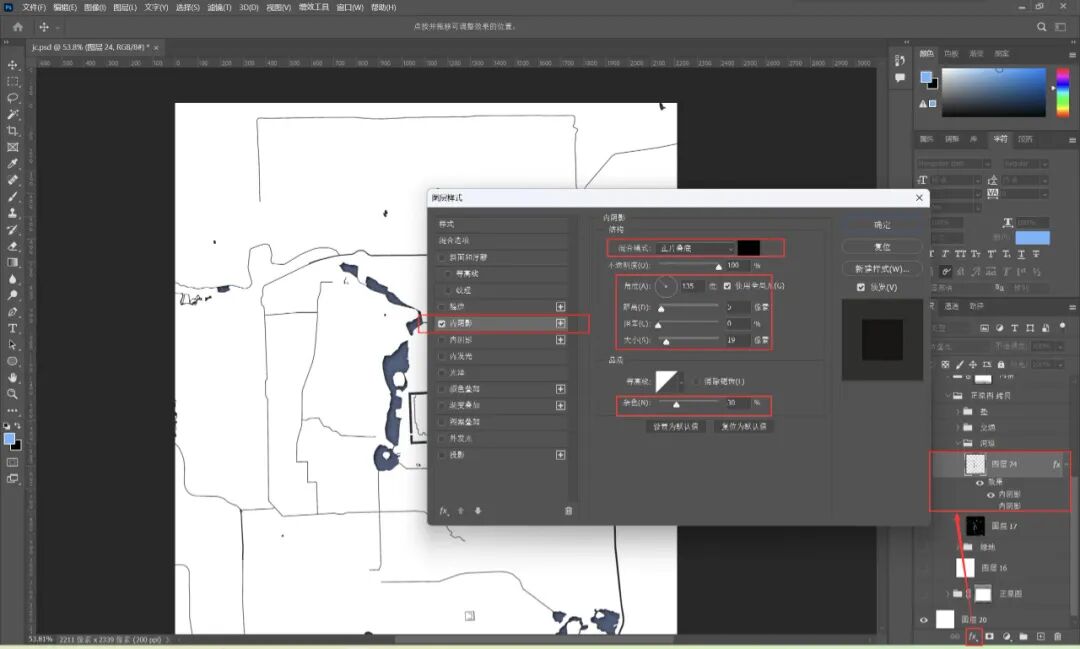
Task: Click the 复位为默认值 button
Action: (744, 426)
